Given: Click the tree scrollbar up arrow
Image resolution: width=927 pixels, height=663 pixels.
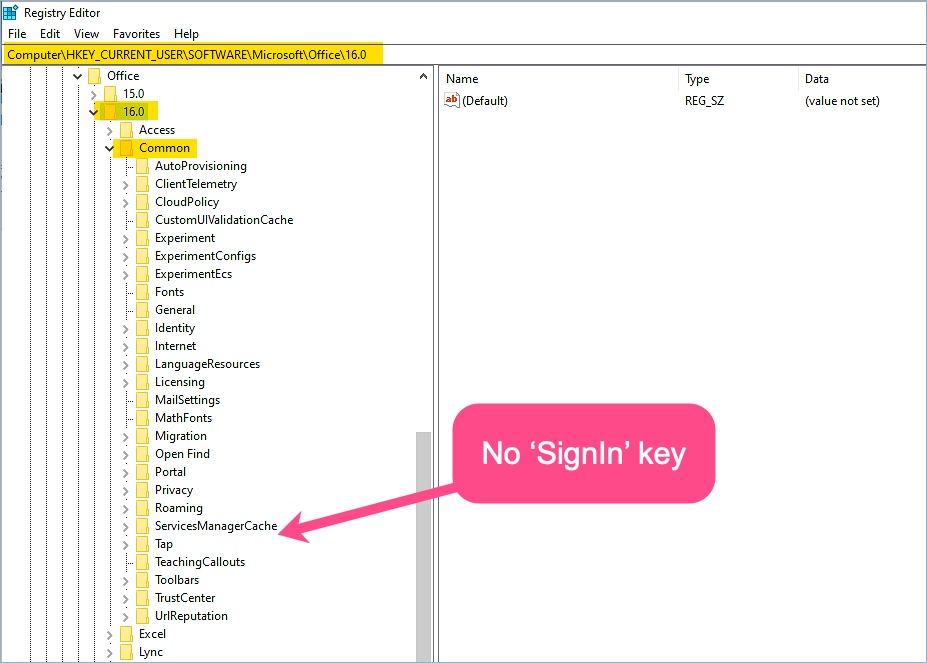Looking at the screenshot, I should (423, 76).
